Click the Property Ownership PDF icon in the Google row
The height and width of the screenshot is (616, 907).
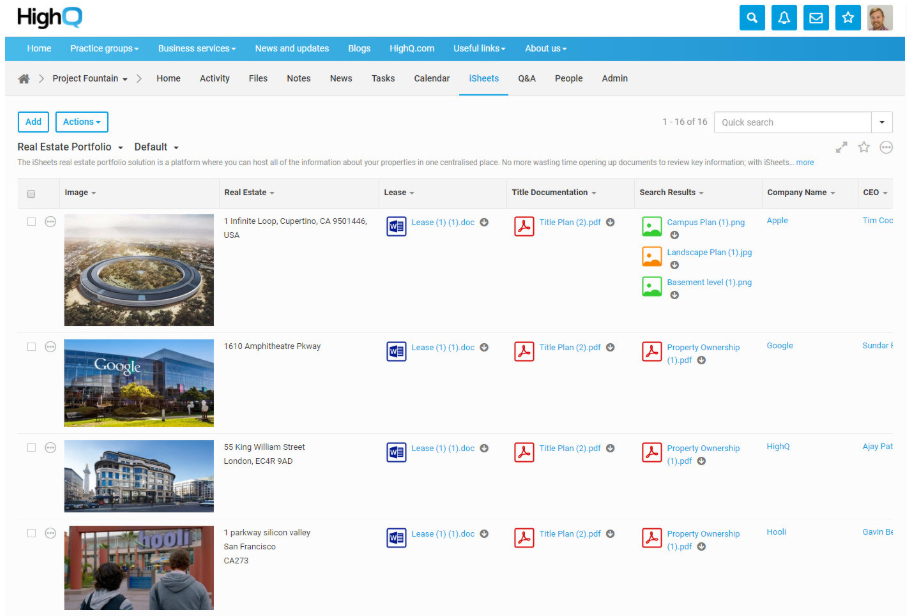[652, 351]
